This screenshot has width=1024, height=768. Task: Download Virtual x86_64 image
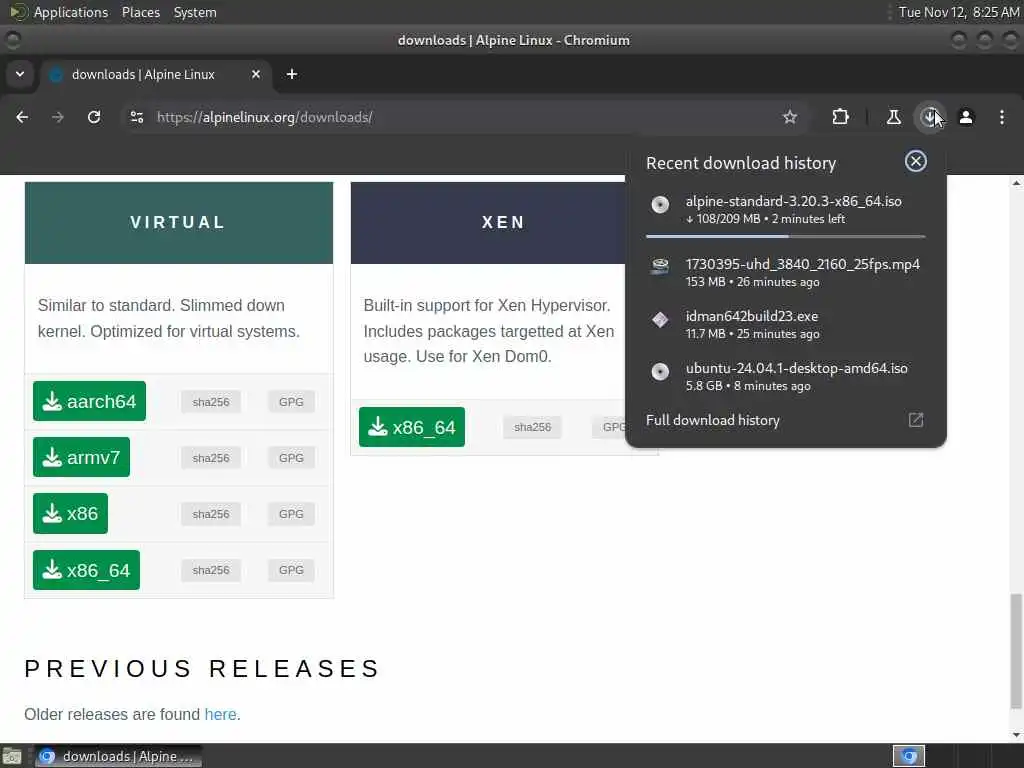pyautogui.click(x=87, y=570)
